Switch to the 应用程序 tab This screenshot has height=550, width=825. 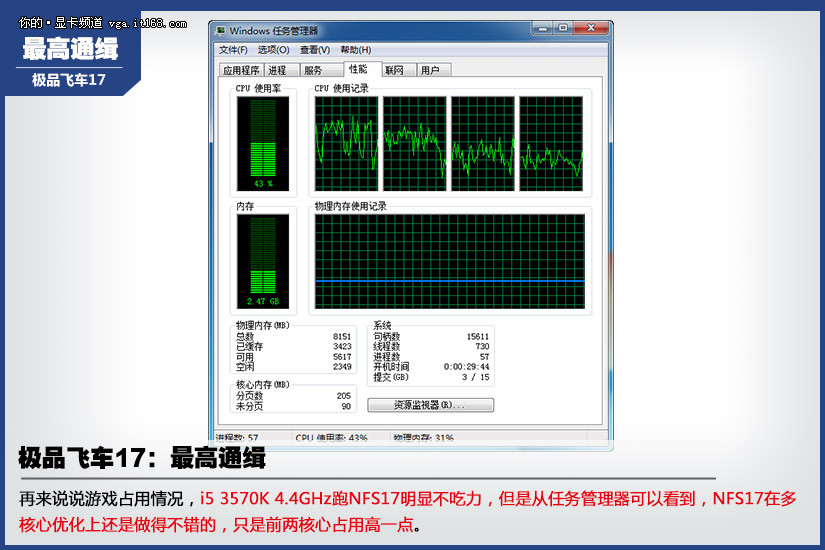coord(241,70)
